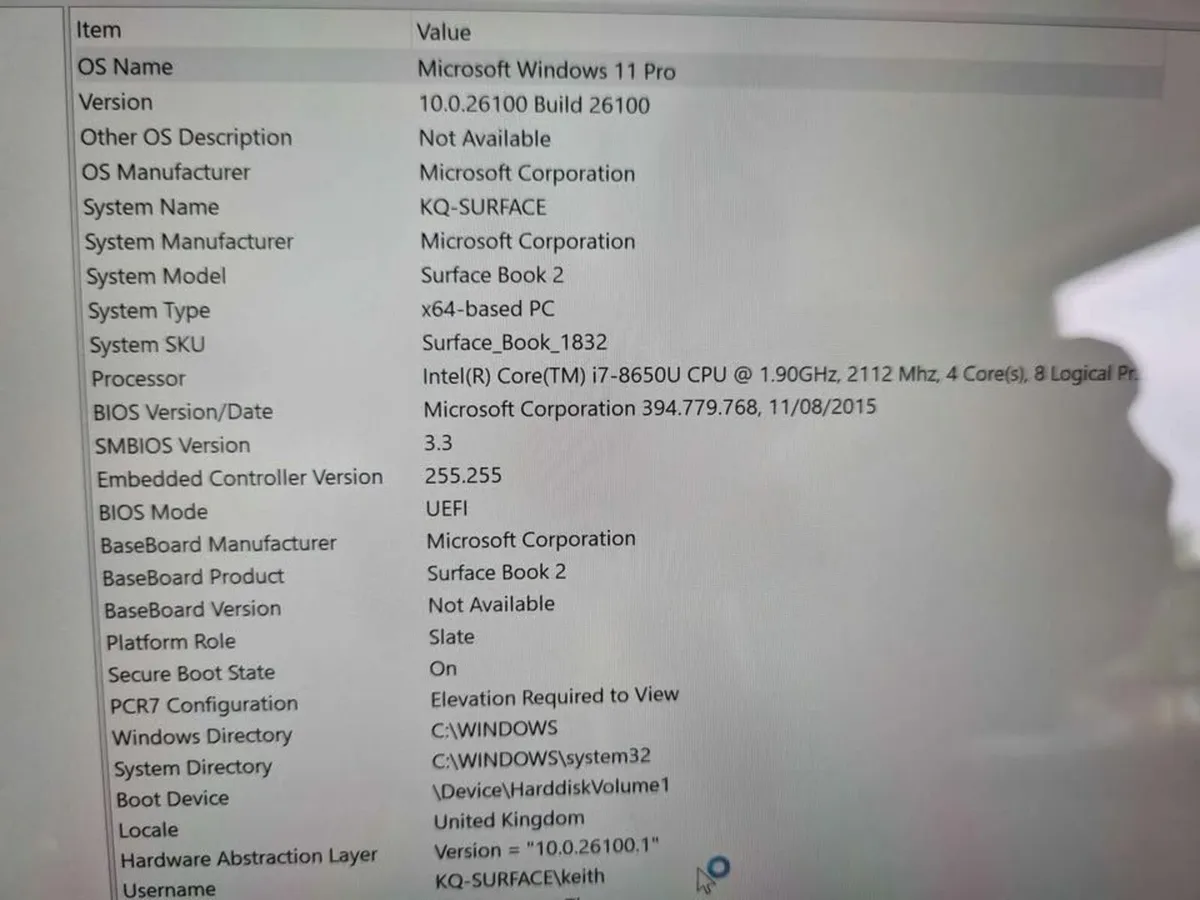Viewport: 1200px width, 900px height.
Task: Select value Surface_Book_1832
Action: 514,343
